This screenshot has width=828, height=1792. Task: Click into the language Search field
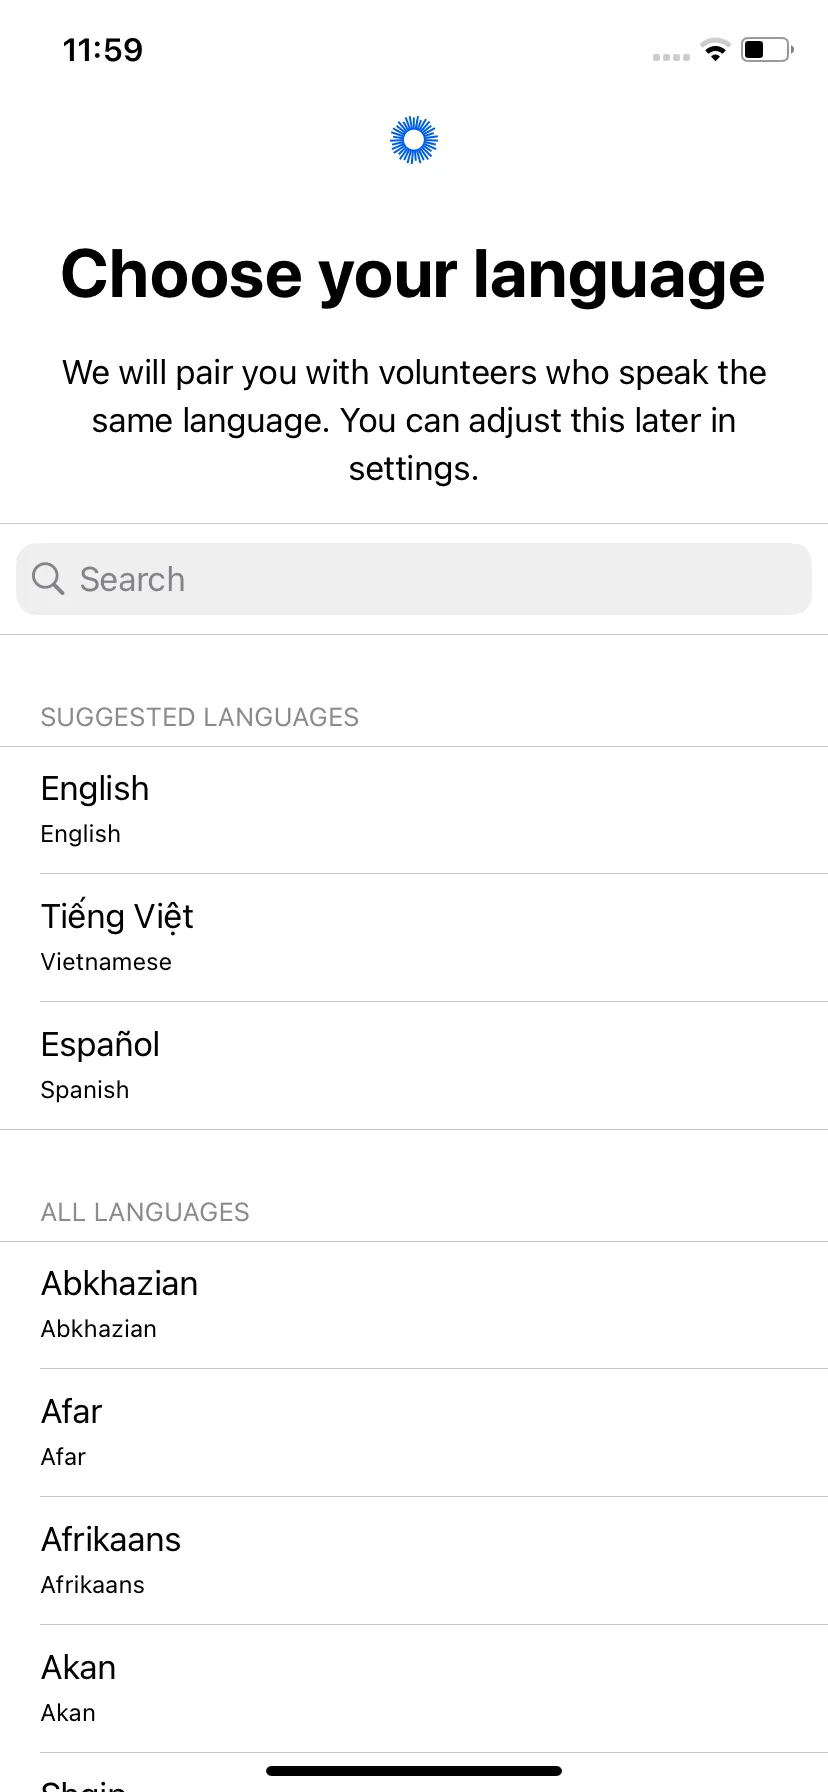point(414,579)
